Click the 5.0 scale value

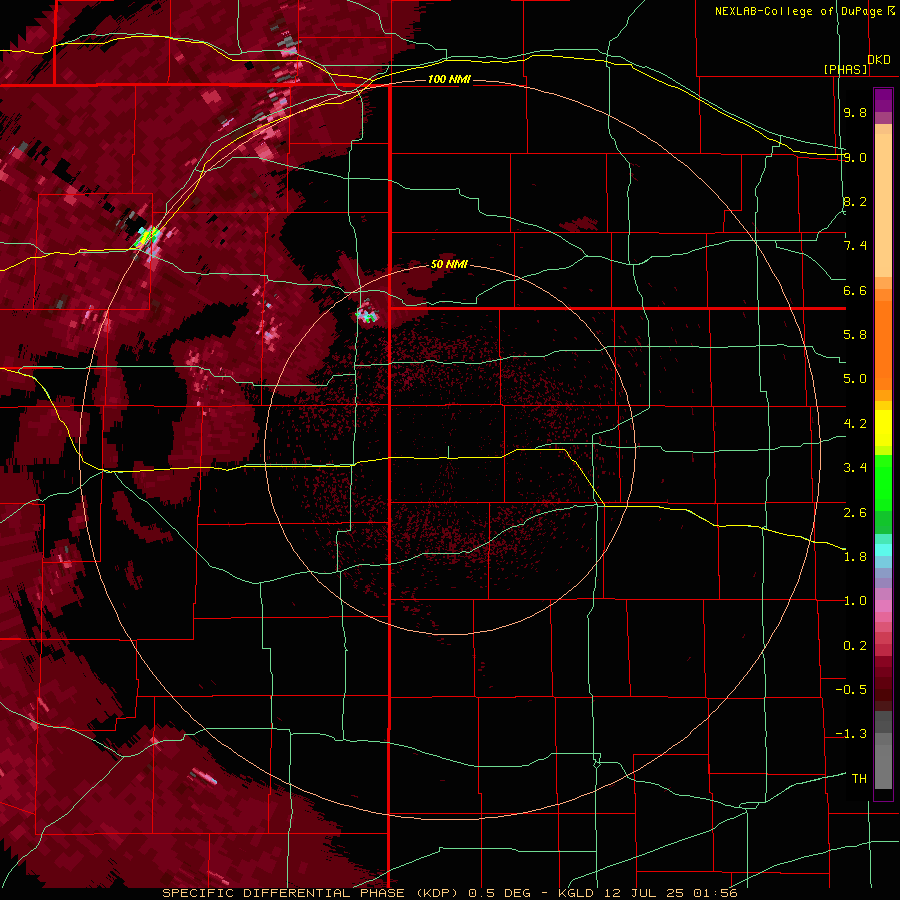[x=855, y=379]
